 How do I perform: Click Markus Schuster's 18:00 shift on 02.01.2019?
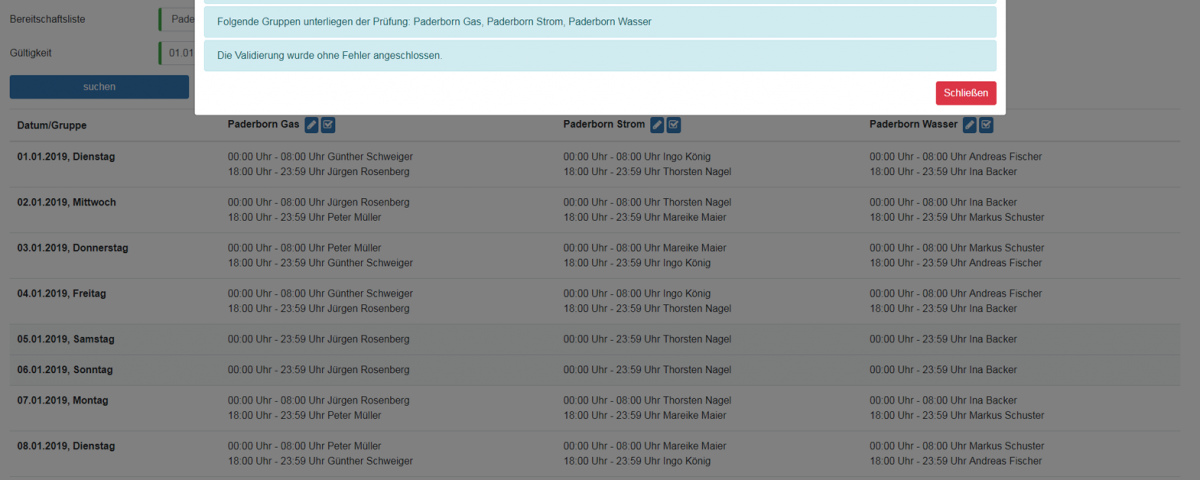[956, 217]
